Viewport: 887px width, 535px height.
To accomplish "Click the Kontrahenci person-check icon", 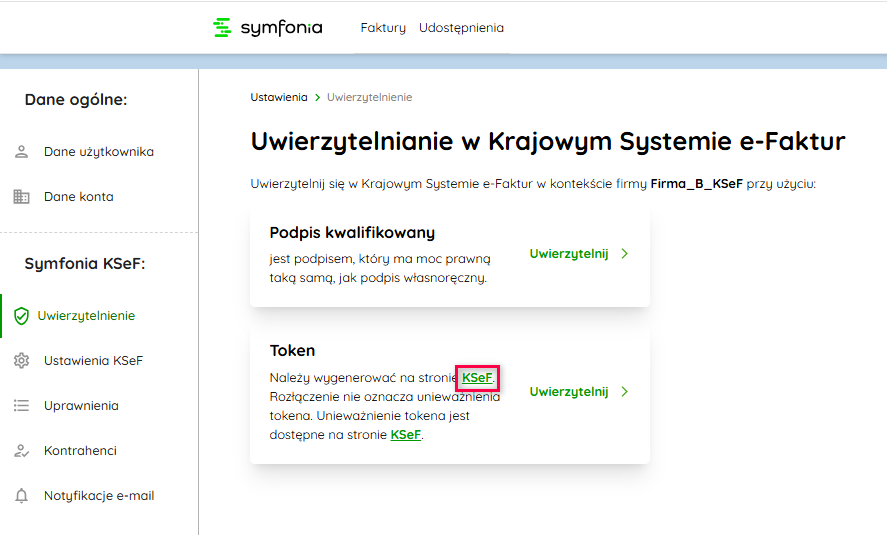I will tap(21, 451).
